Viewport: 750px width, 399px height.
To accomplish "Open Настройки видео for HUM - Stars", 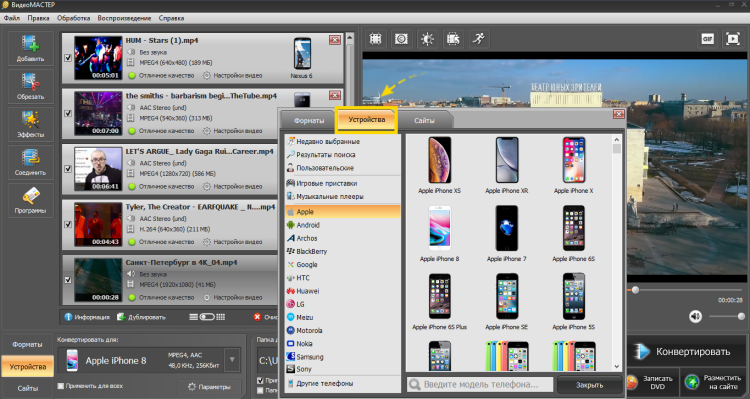I will click(233, 76).
